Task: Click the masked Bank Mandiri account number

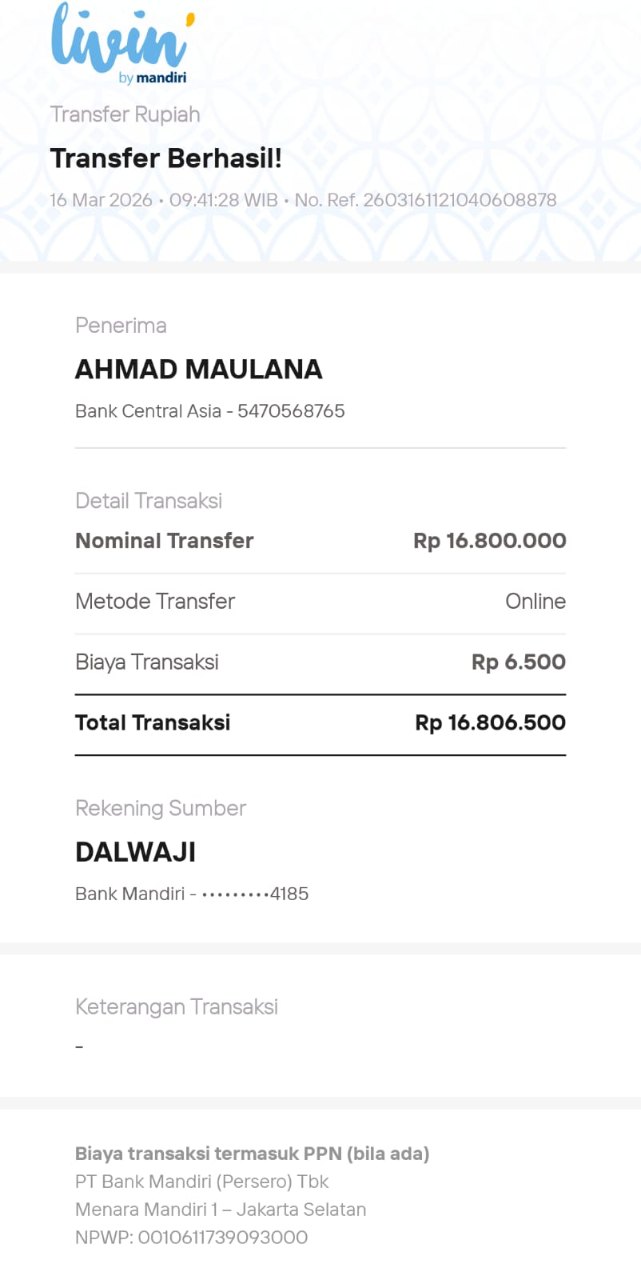Action: click(255, 894)
